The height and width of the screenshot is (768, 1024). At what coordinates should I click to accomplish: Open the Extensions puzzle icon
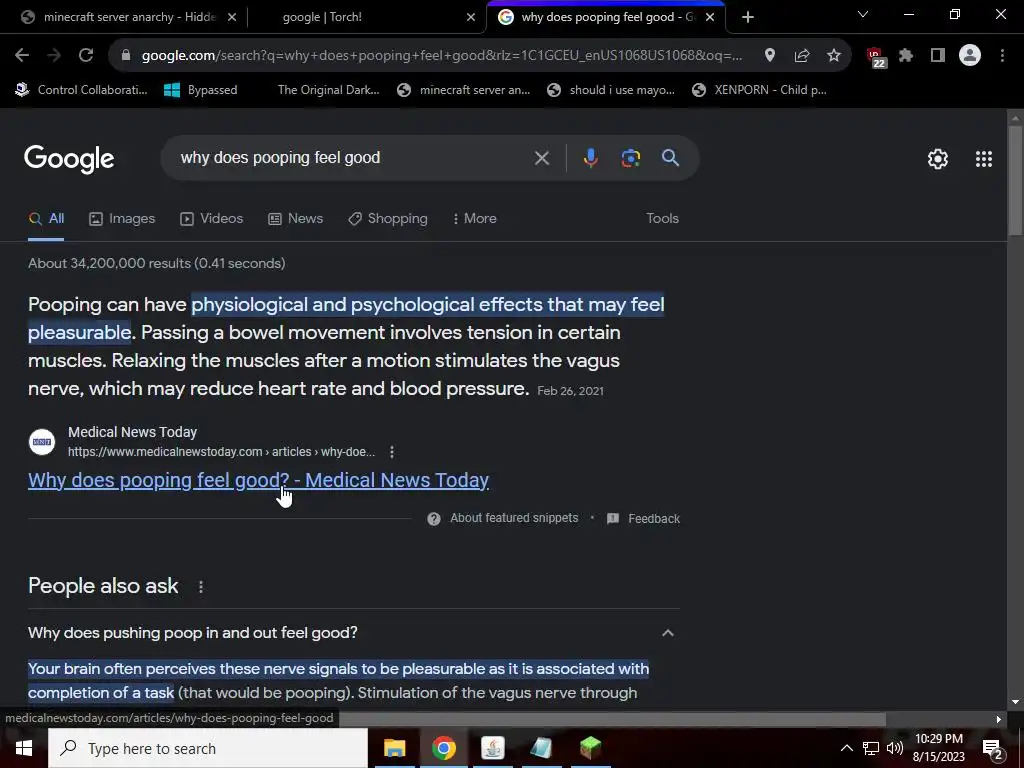point(906,56)
